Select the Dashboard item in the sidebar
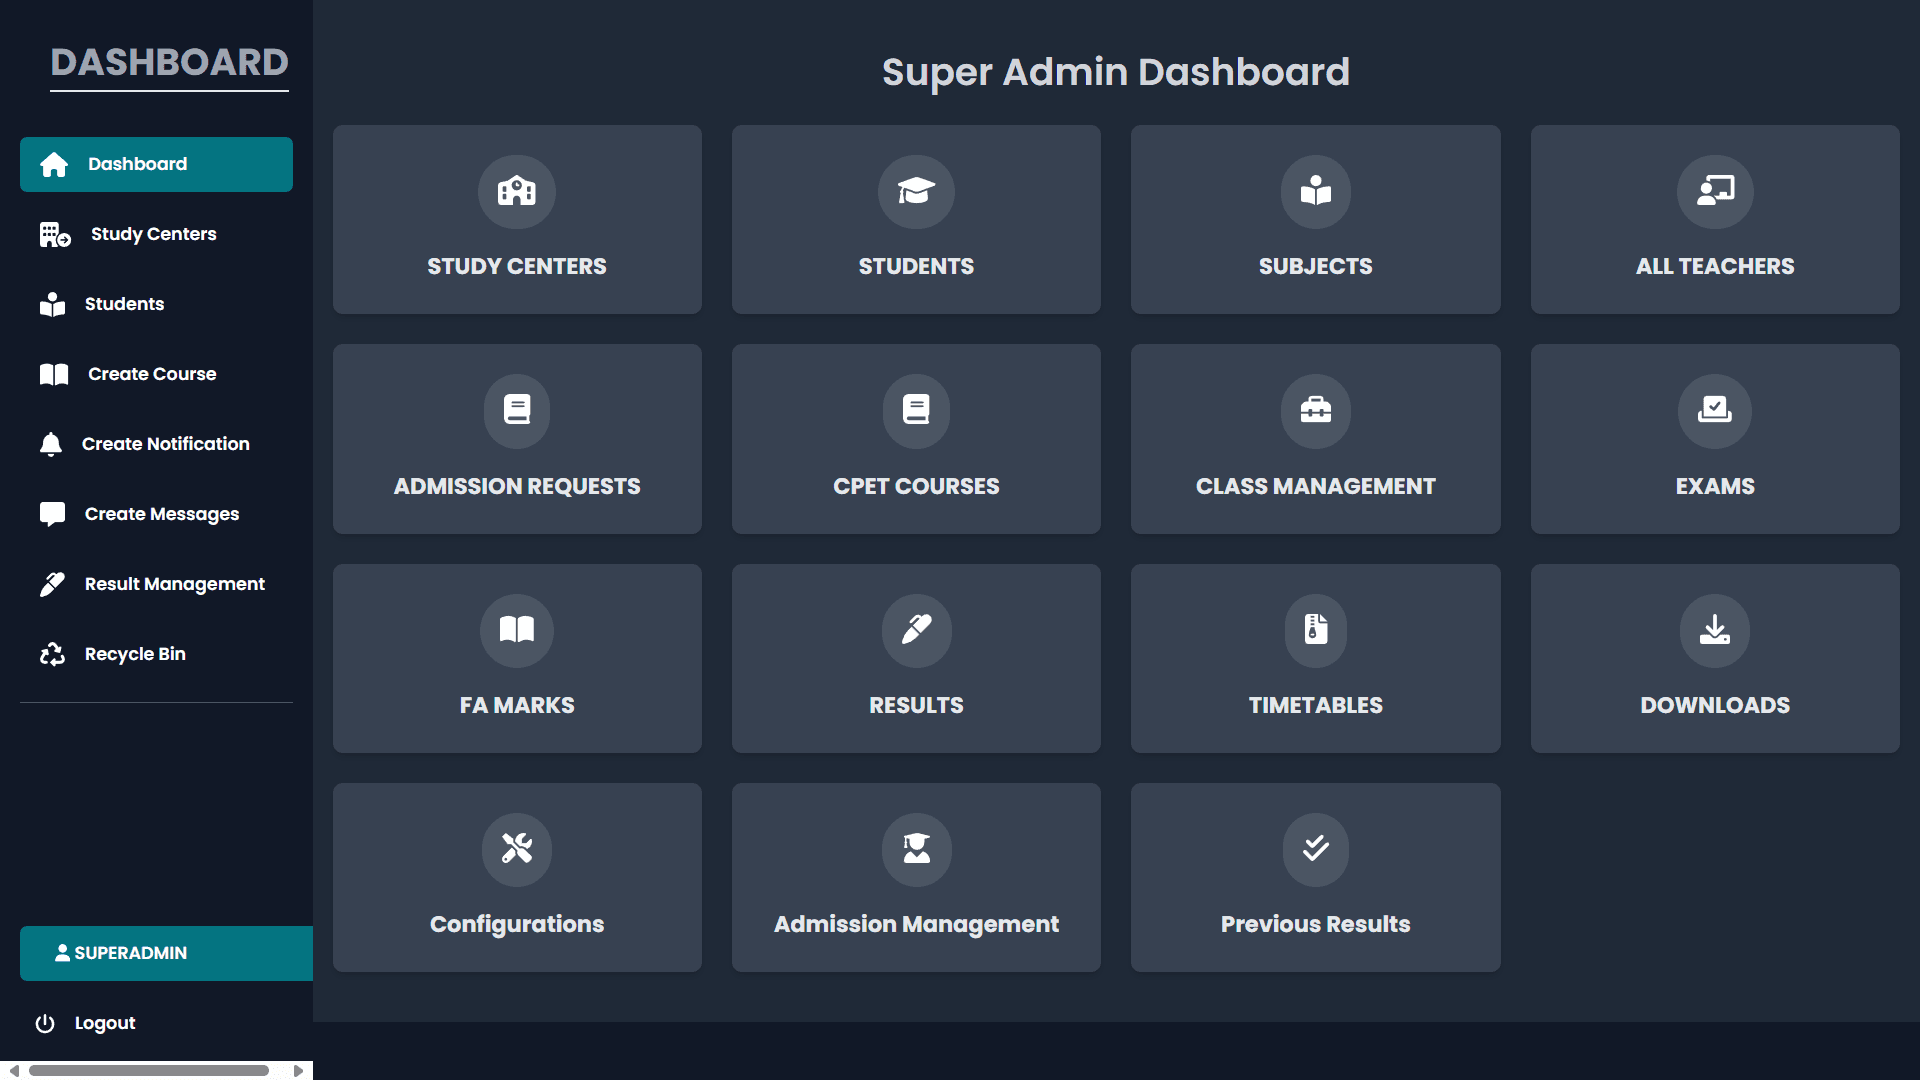The image size is (1920, 1080). 156,164
